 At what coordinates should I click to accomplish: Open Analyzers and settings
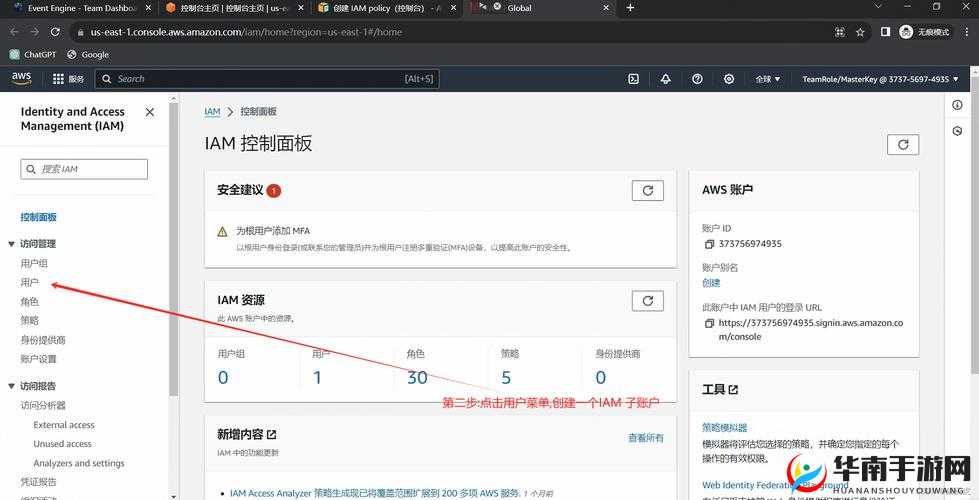coord(79,463)
